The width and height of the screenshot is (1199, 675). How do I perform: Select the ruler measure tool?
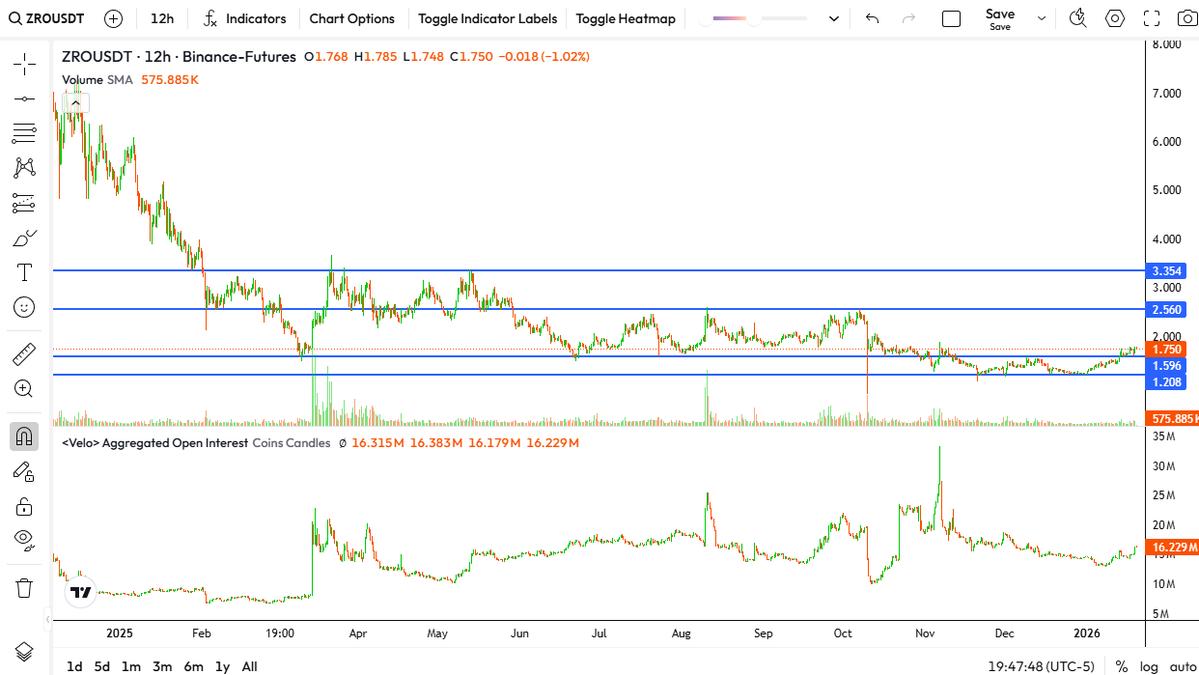click(25, 354)
